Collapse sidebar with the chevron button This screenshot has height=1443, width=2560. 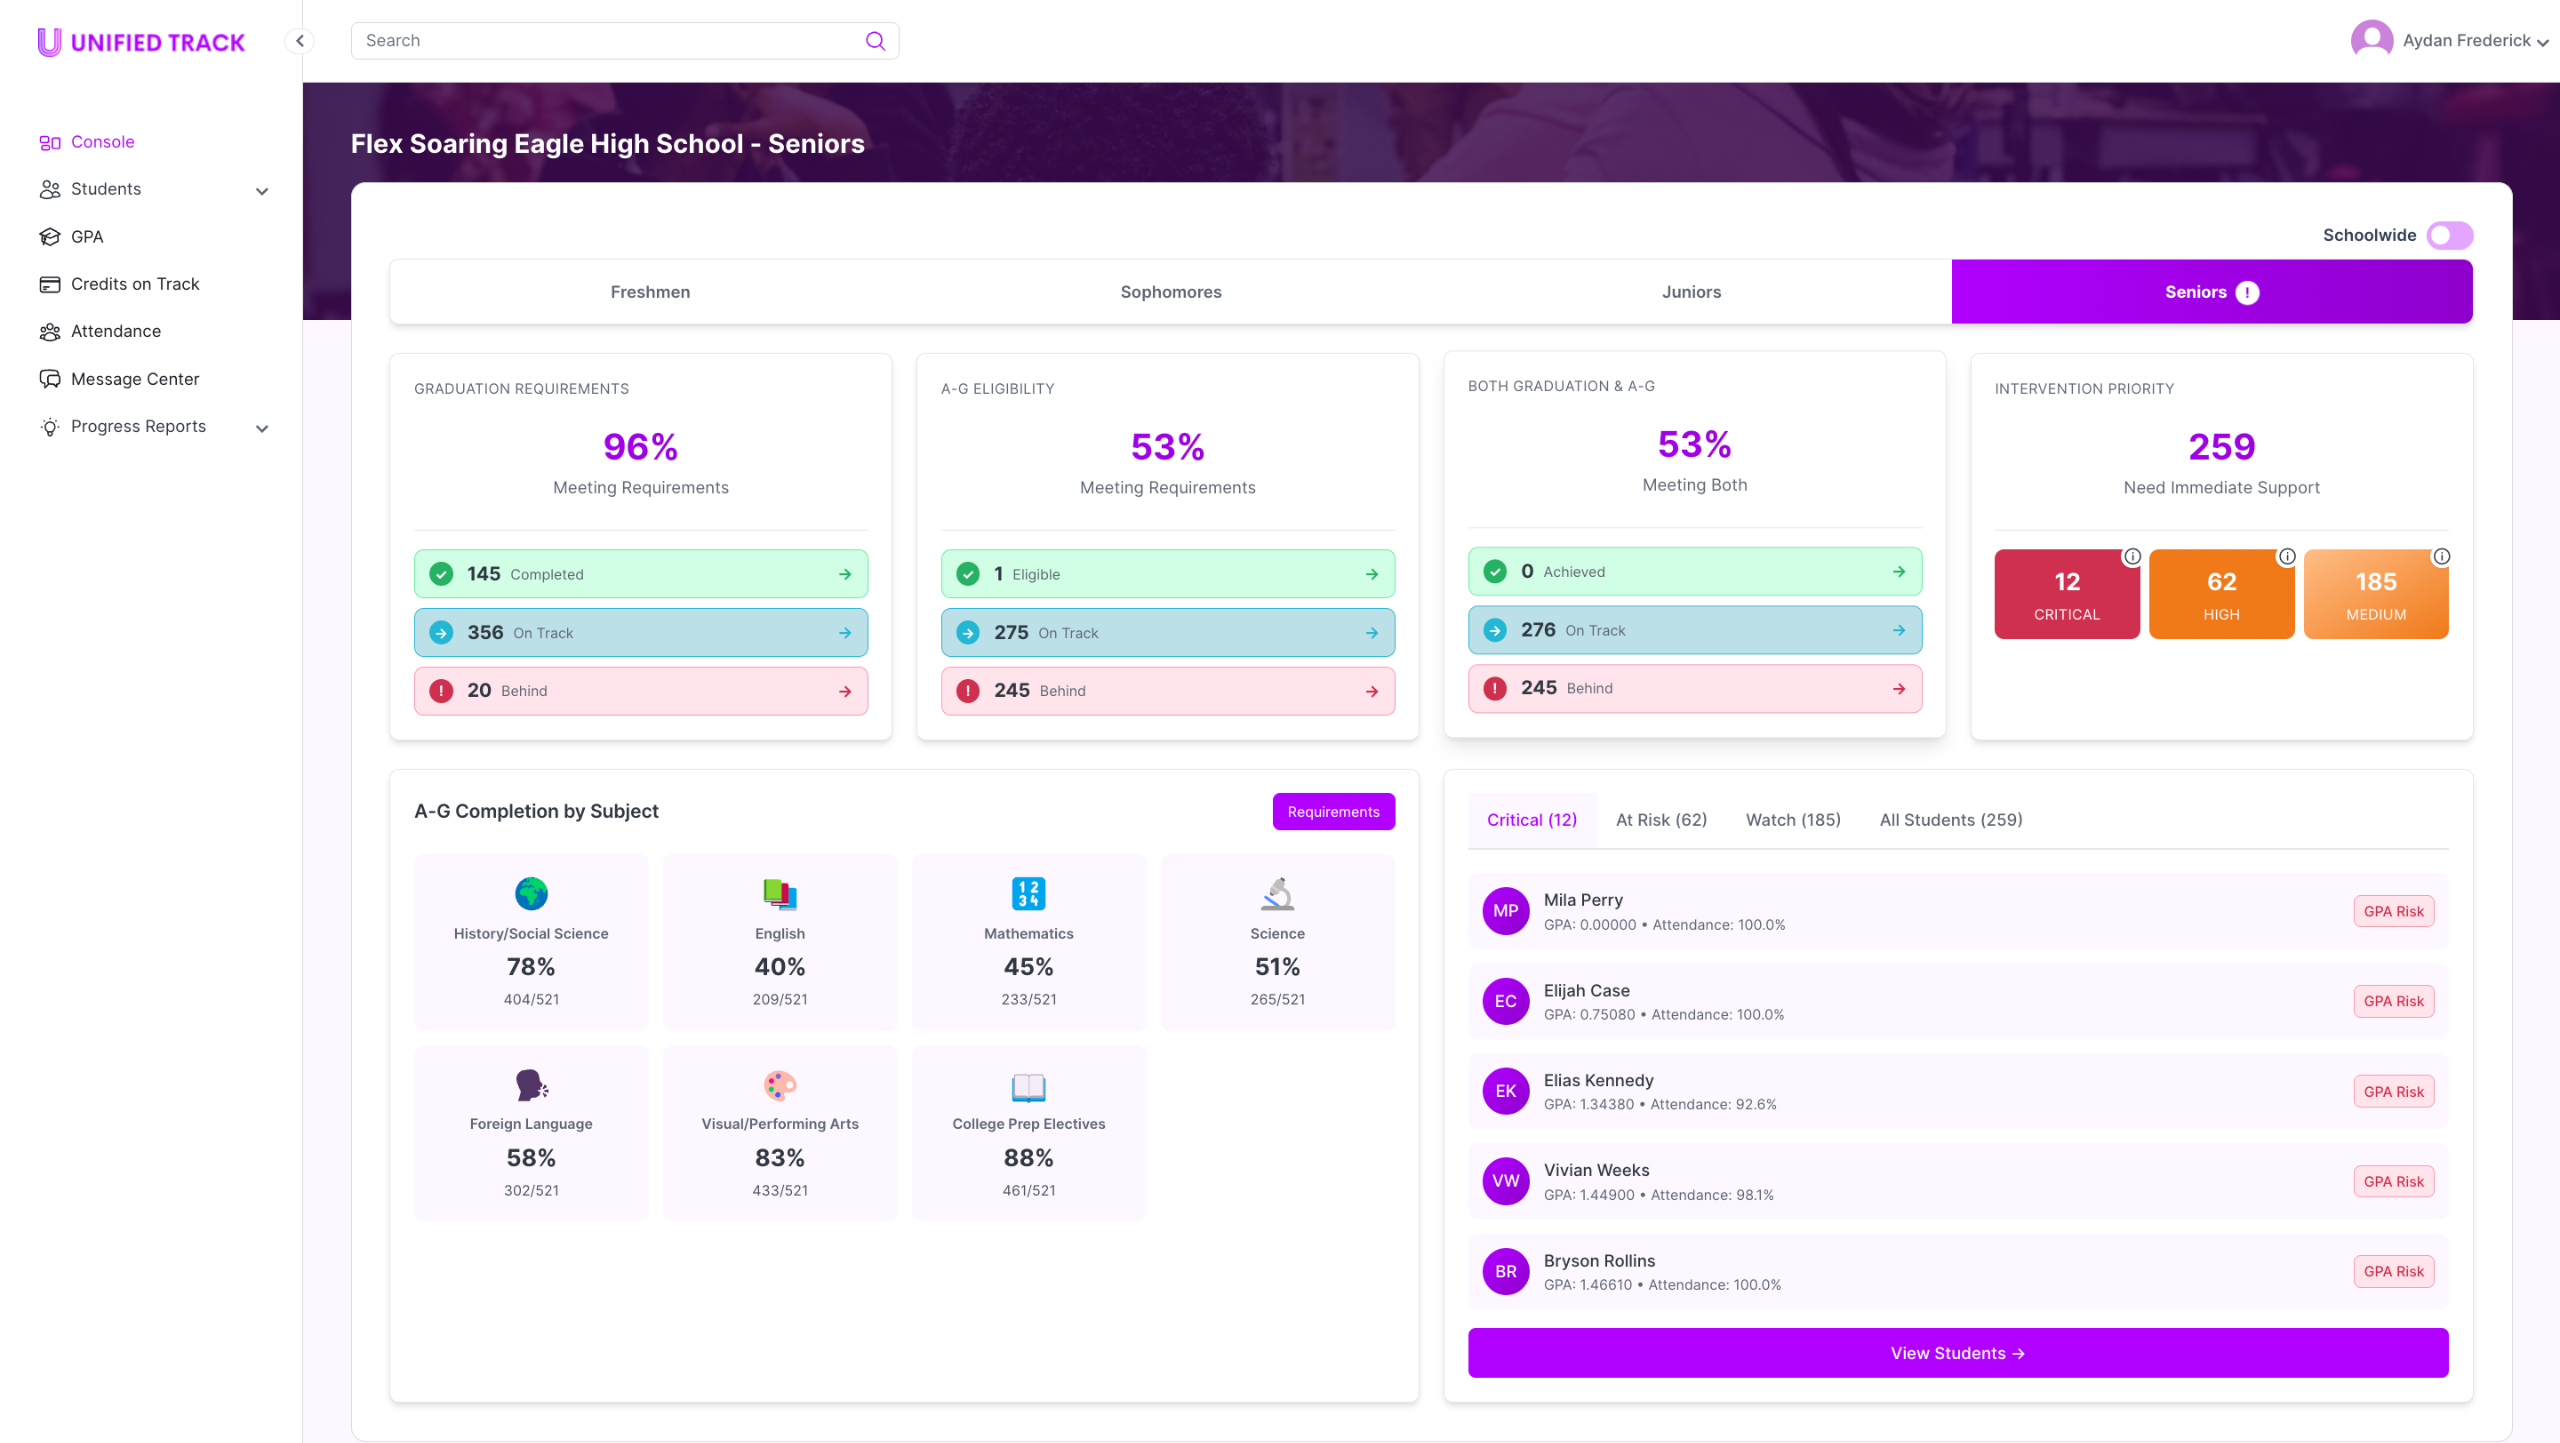(299, 41)
